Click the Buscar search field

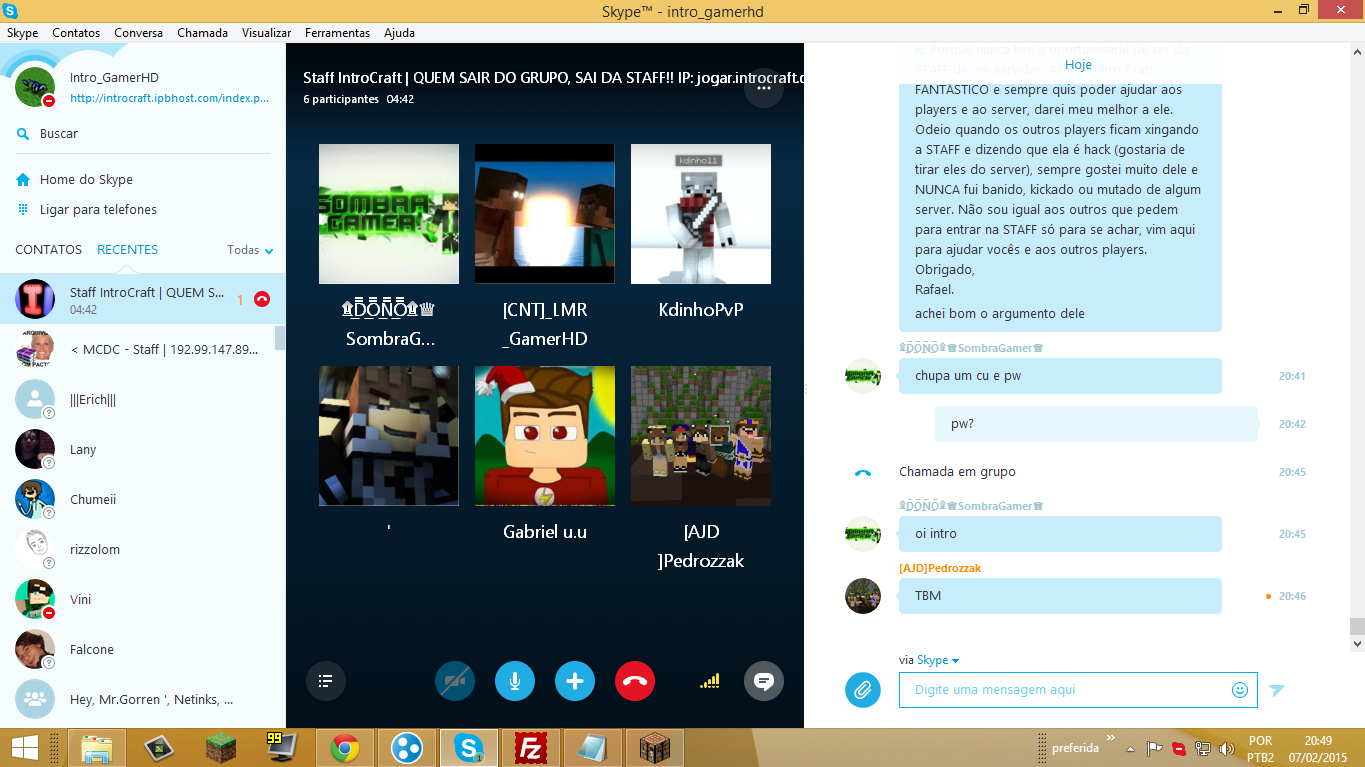coord(143,134)
